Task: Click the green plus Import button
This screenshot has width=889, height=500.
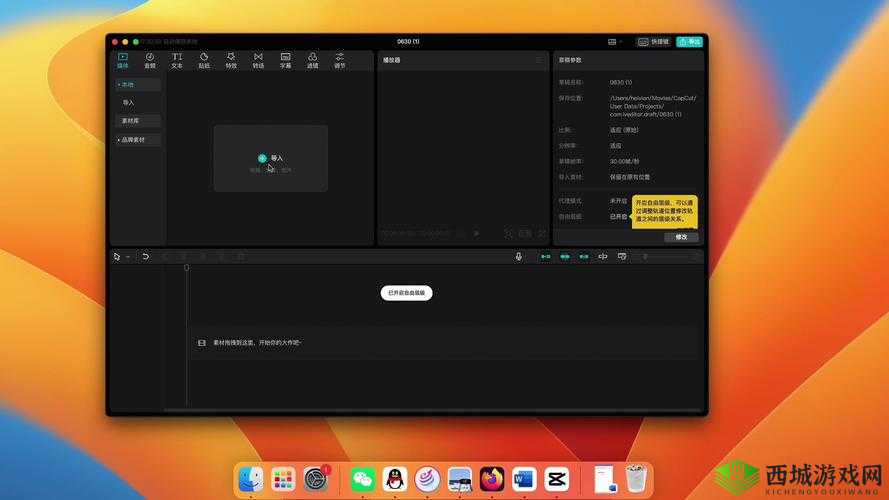Action: point(262,158)
